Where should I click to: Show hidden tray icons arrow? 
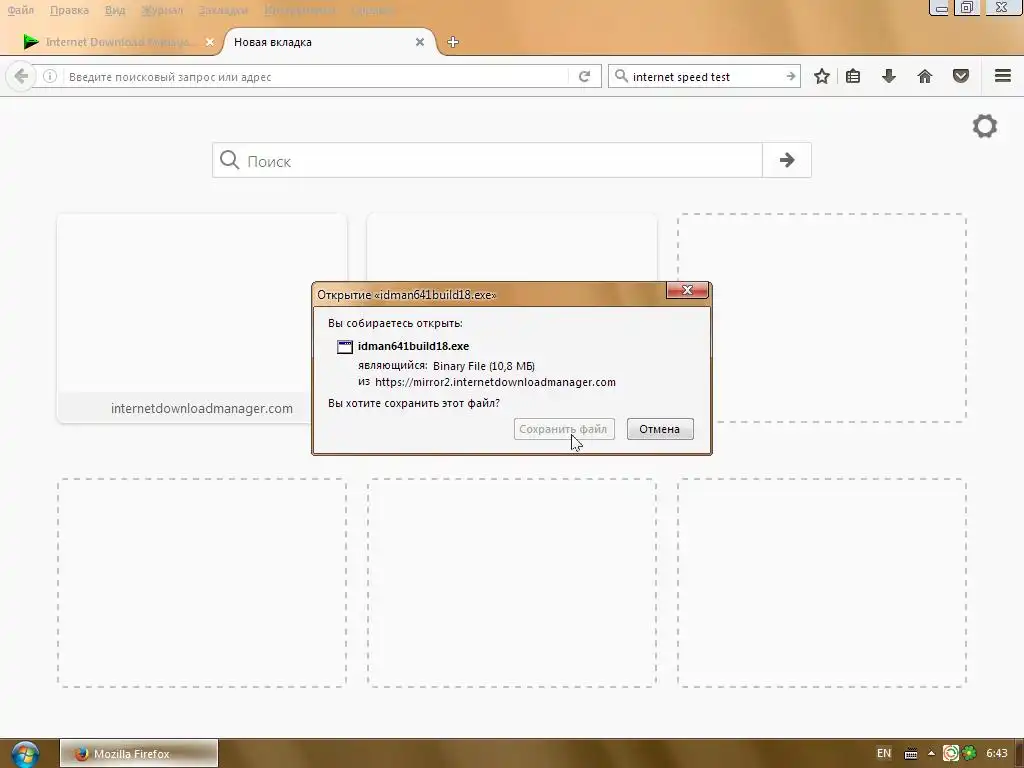(931, 753)
